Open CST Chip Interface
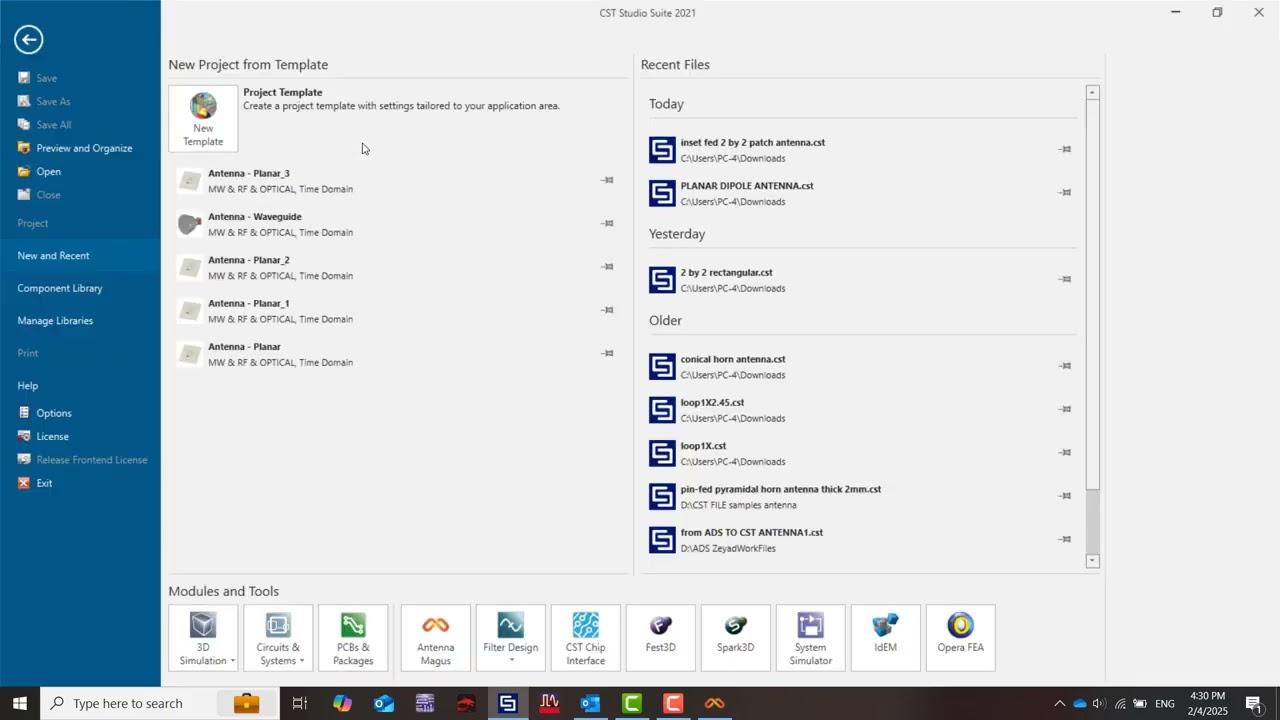 tap(585, 638)
